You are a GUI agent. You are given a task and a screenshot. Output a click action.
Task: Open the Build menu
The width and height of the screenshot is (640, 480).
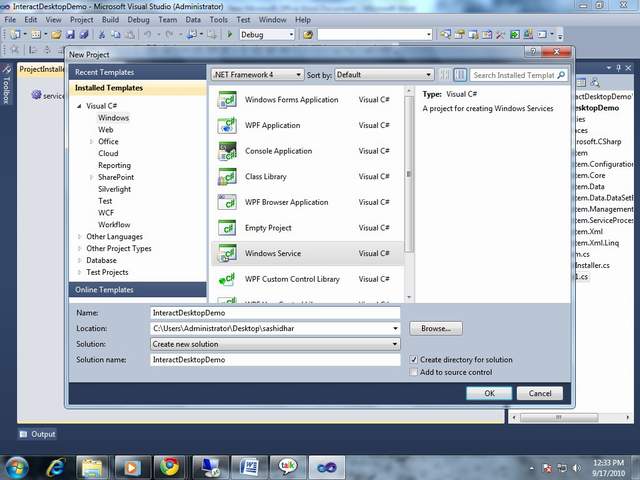tap(110, 20)
